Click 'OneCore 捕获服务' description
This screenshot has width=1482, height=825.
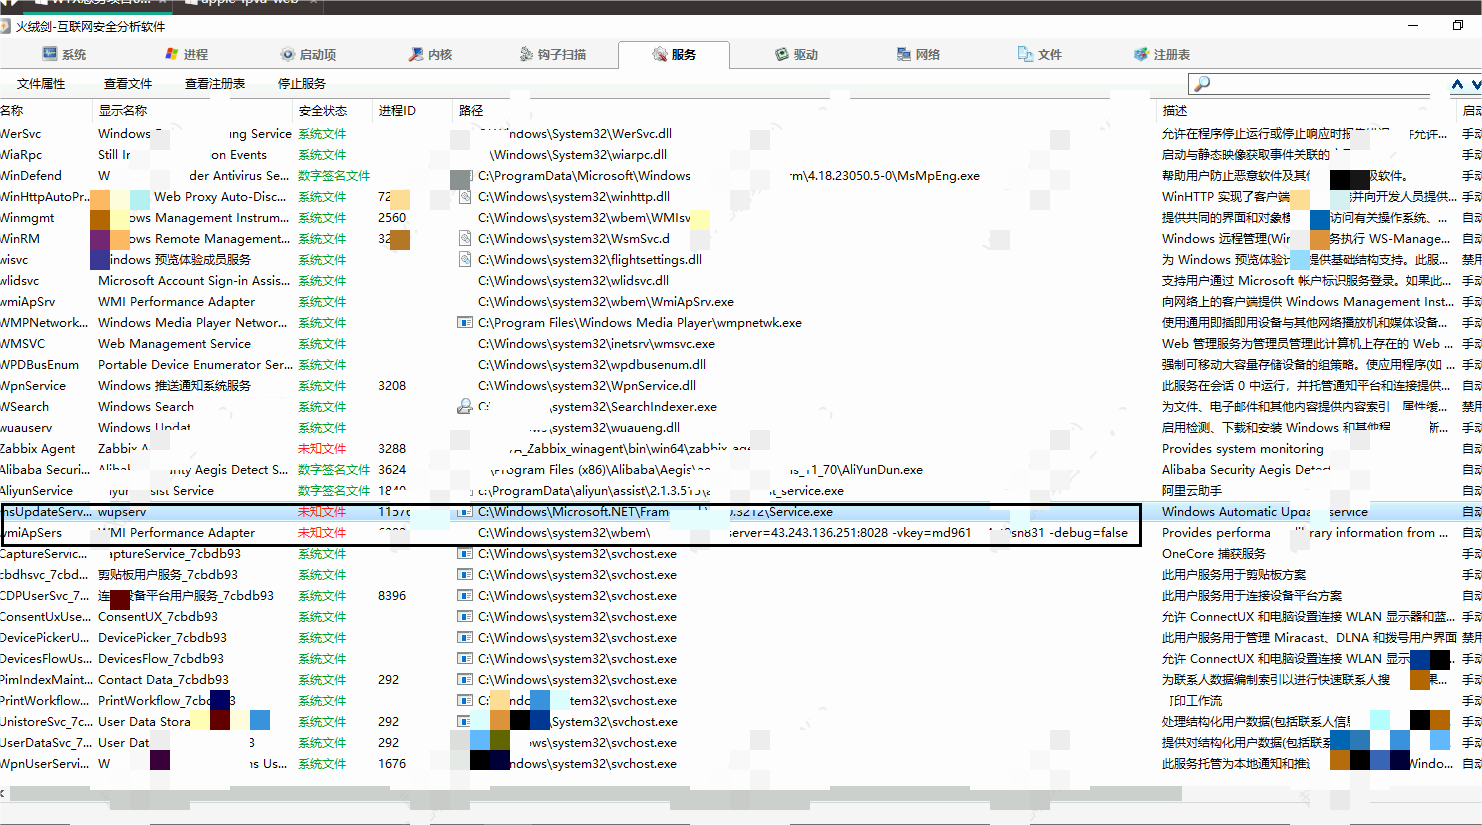(x=1214, y=554)
